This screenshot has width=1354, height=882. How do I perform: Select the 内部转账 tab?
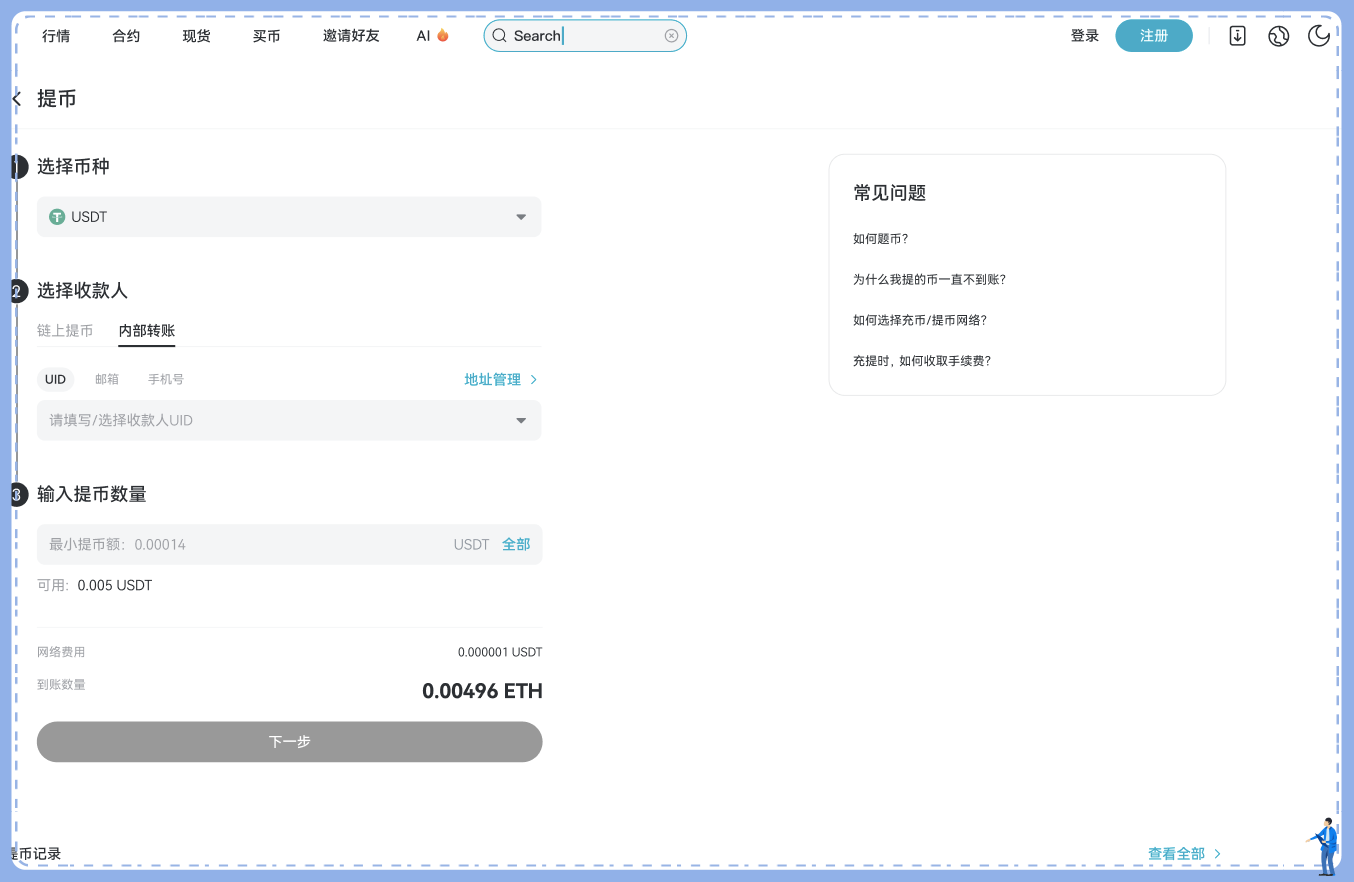coord(146,331)
